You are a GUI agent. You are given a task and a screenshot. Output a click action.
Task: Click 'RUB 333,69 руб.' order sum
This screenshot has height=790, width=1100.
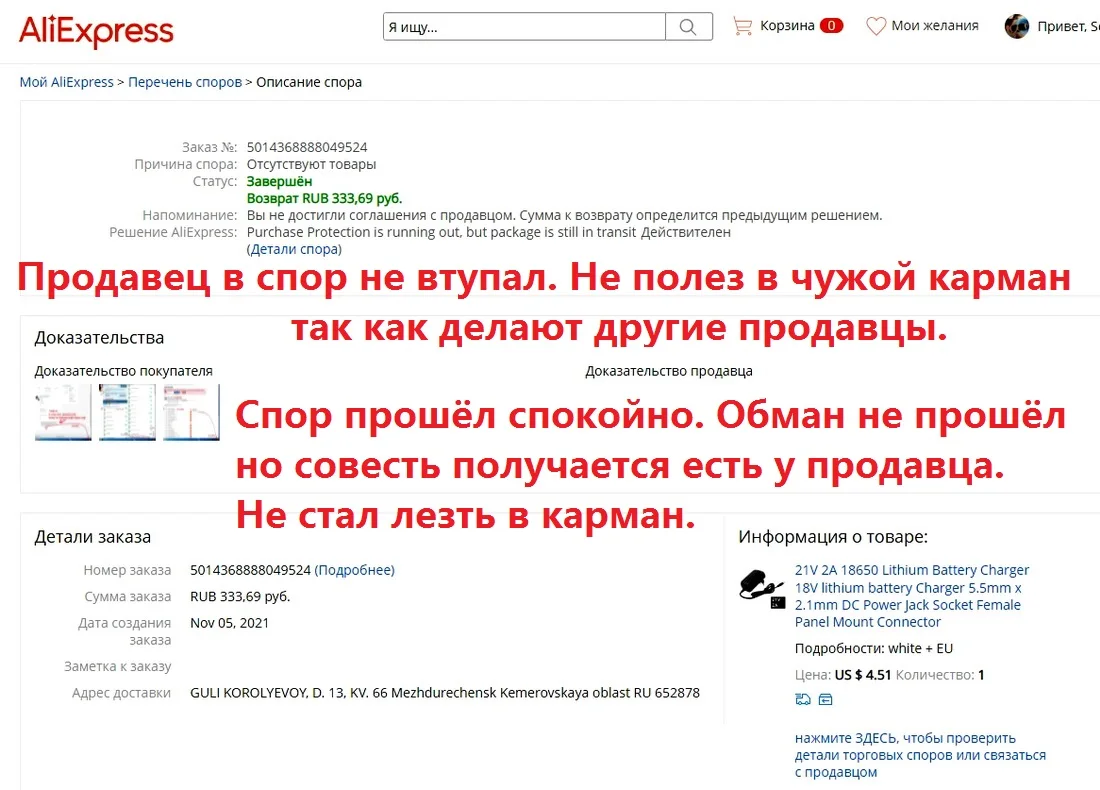240,596
